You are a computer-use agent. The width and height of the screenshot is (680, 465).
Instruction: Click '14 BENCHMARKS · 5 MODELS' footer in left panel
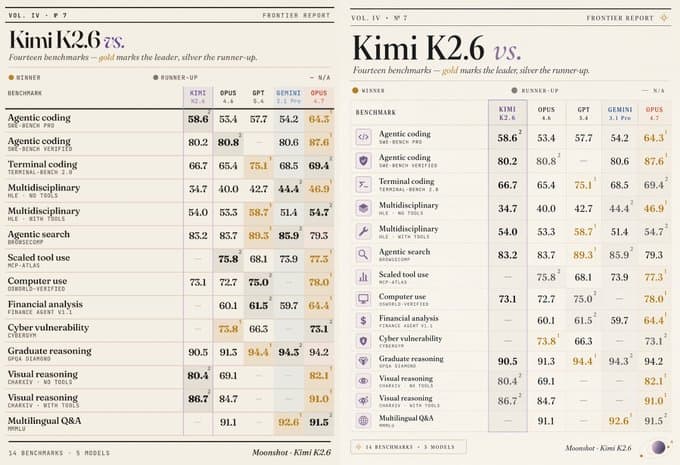[59, 453]
